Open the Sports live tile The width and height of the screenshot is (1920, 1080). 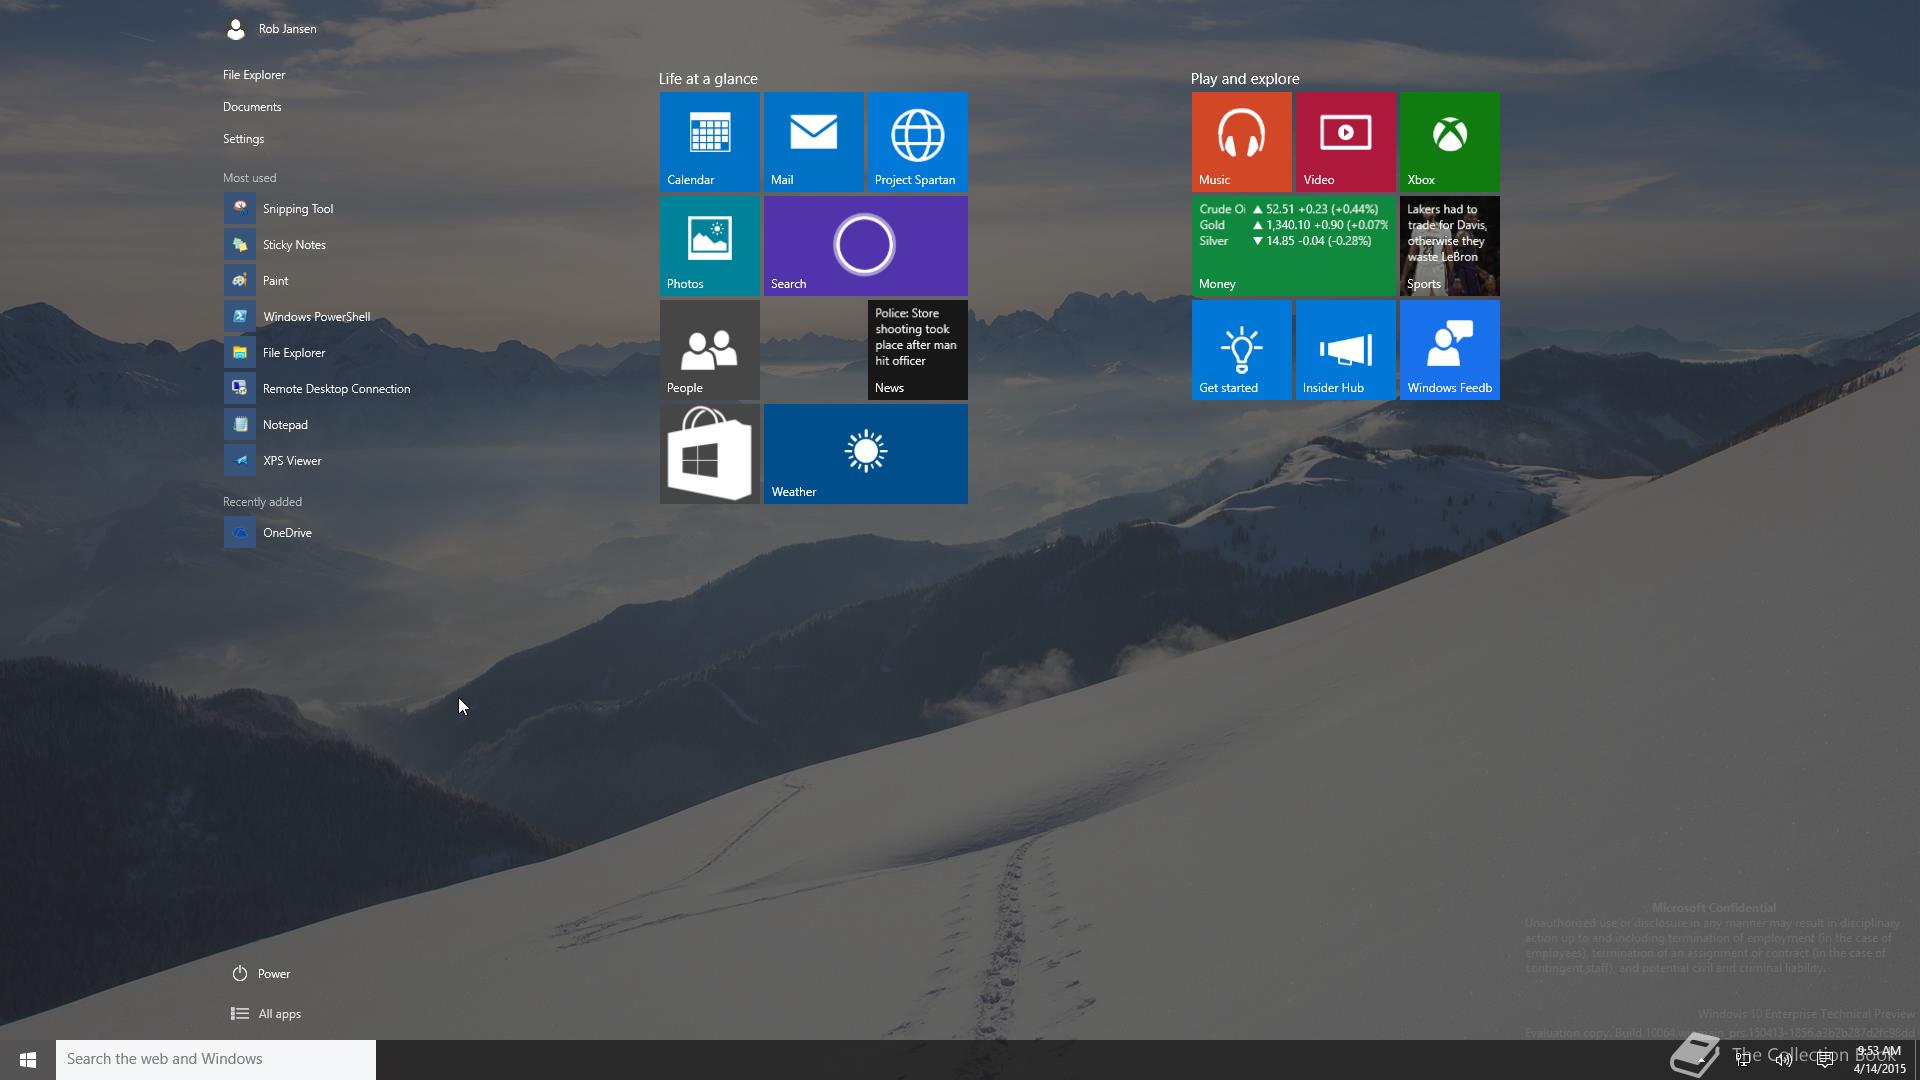click(1449, 246)
